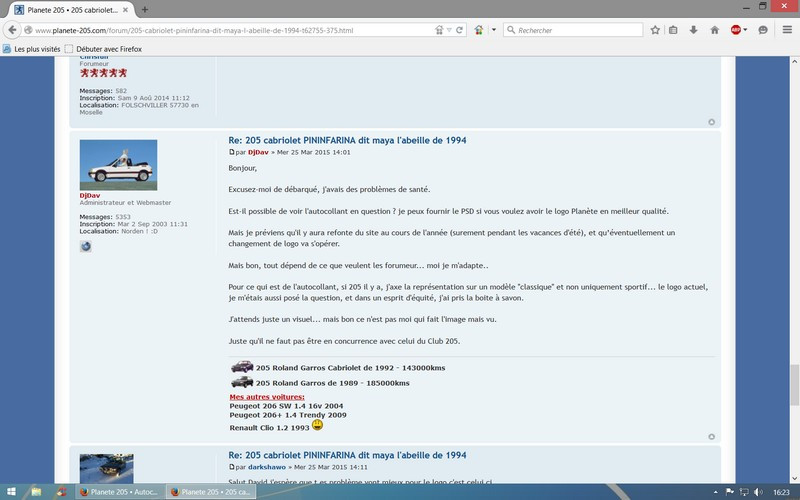Switch to Planete 205 Autoc taskbar window
Image resolution: width=800 pixels, height=500 pixels.
(x=120, y=492)
